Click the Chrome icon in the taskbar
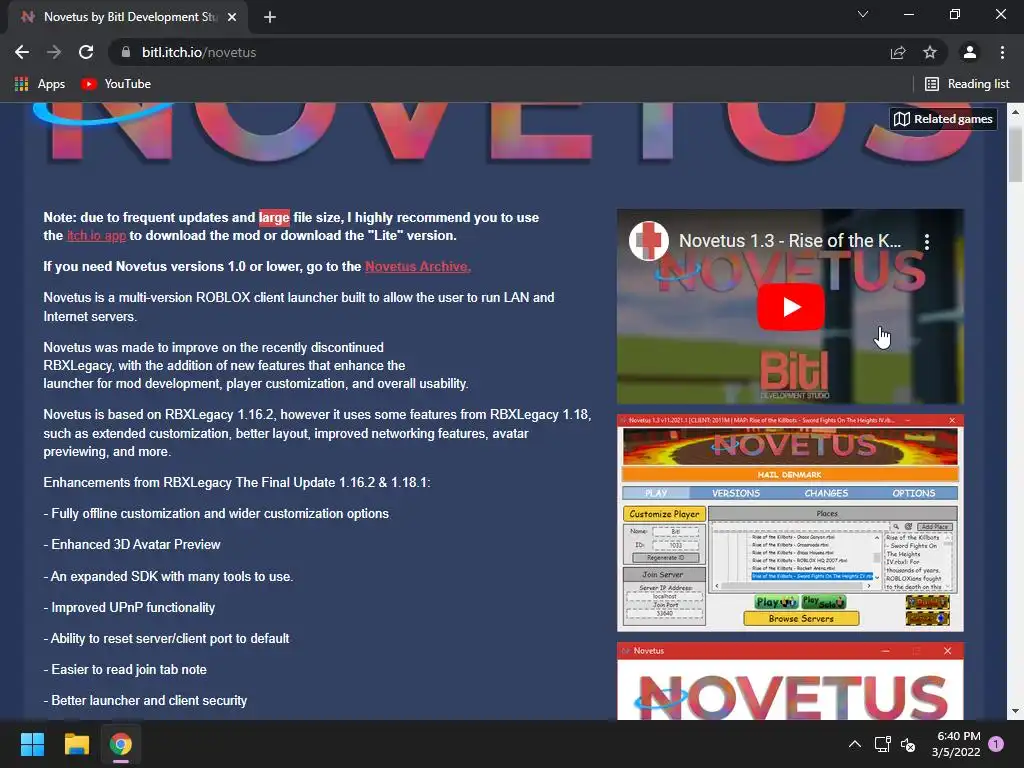This screenshot has height=768, width=1024. (121, 744)
